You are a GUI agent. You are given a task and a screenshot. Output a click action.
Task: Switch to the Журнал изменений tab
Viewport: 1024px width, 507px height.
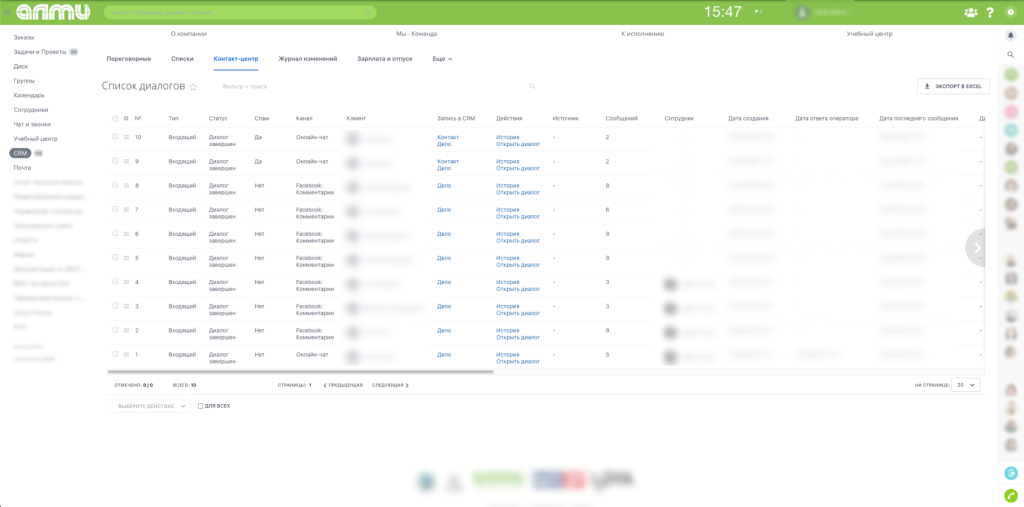point(308,59)
